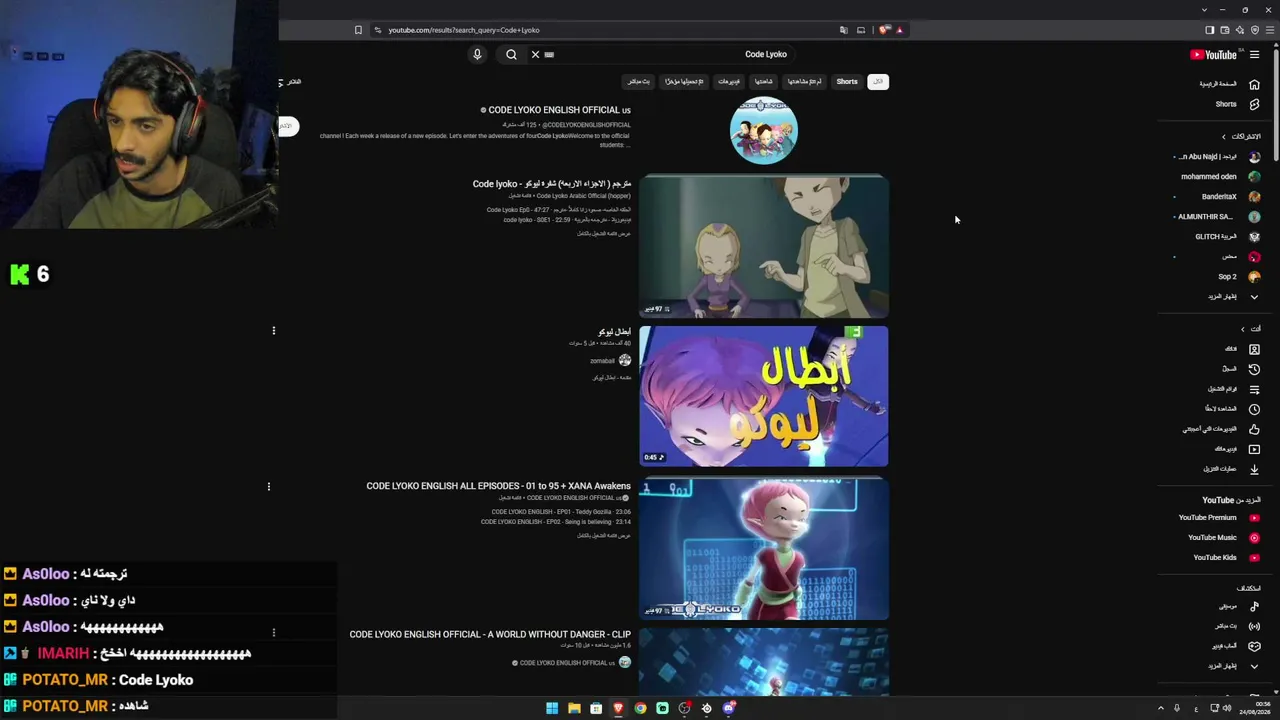Start voice search with microphone icon

[x=477, y=54]
